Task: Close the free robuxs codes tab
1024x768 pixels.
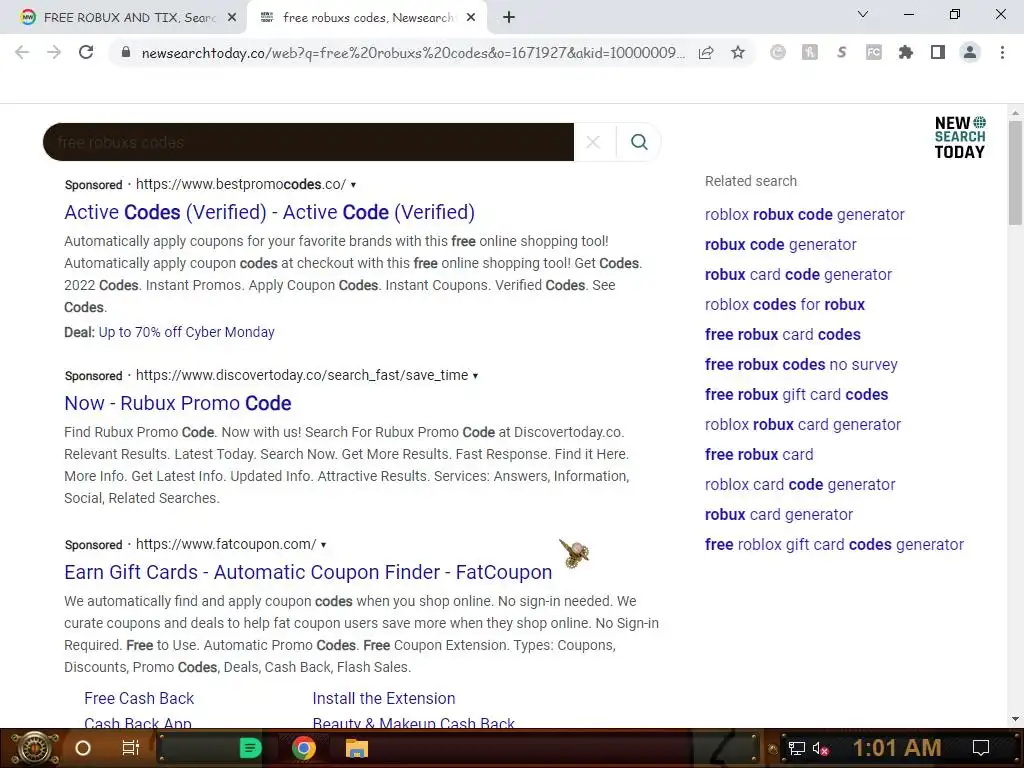Action: coord(471,18)
